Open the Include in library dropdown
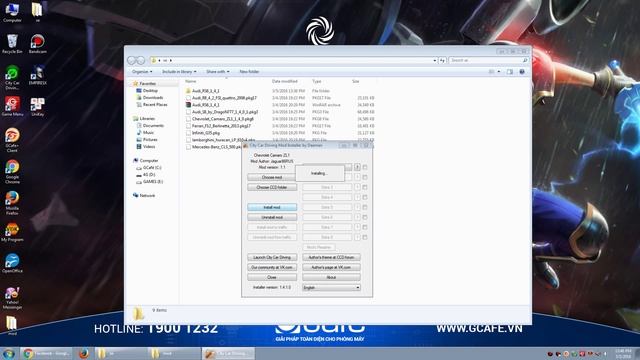The image size is (640, 360). [179, 72]
